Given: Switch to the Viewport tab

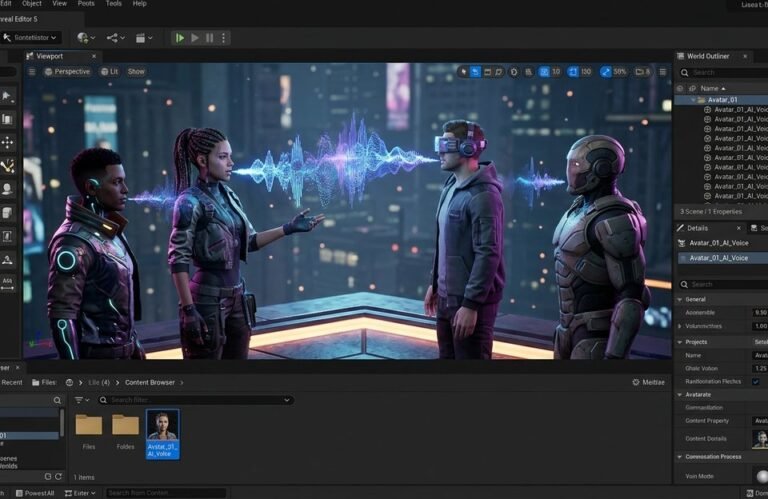Looking at the screenshot, I should [50, 56].
